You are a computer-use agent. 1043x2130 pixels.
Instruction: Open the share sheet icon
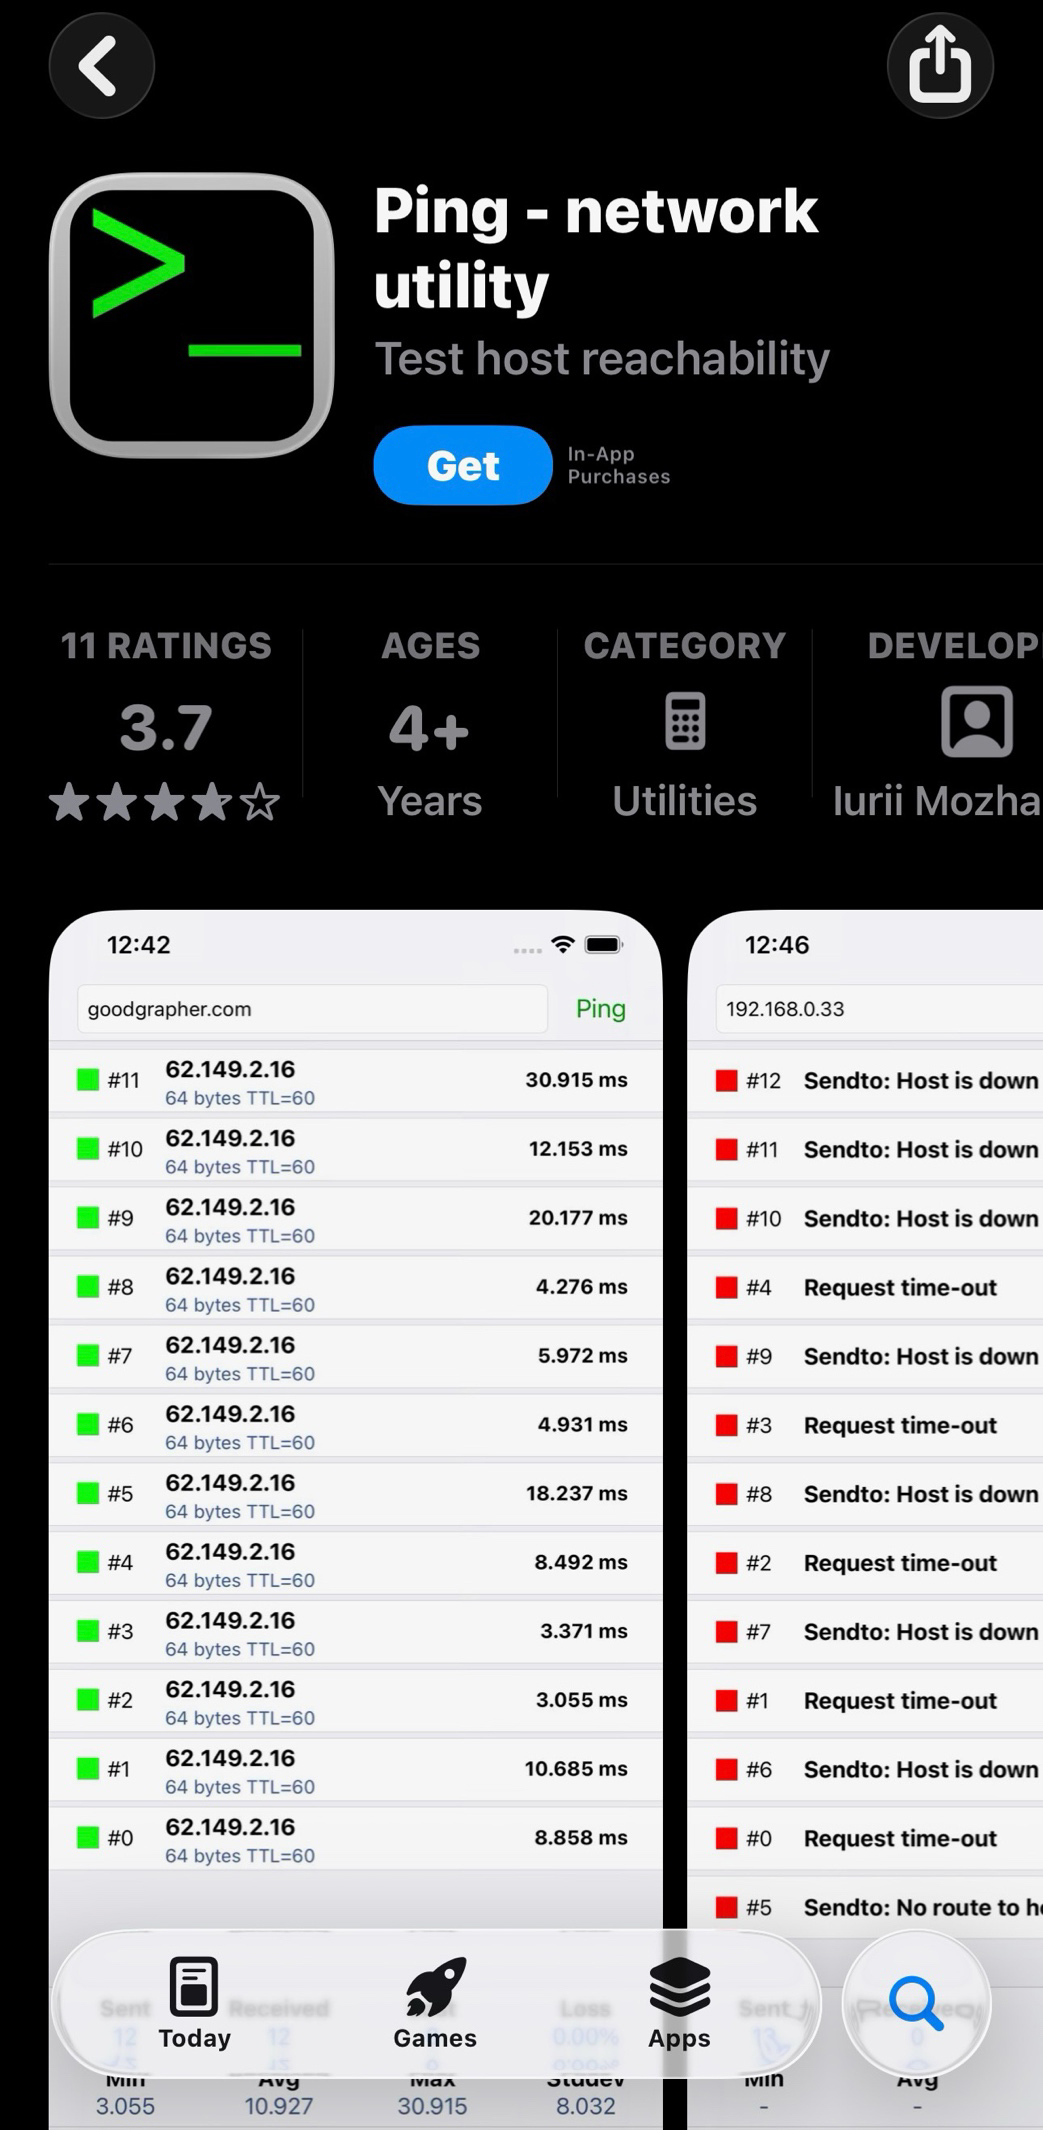tap(939, 66)
